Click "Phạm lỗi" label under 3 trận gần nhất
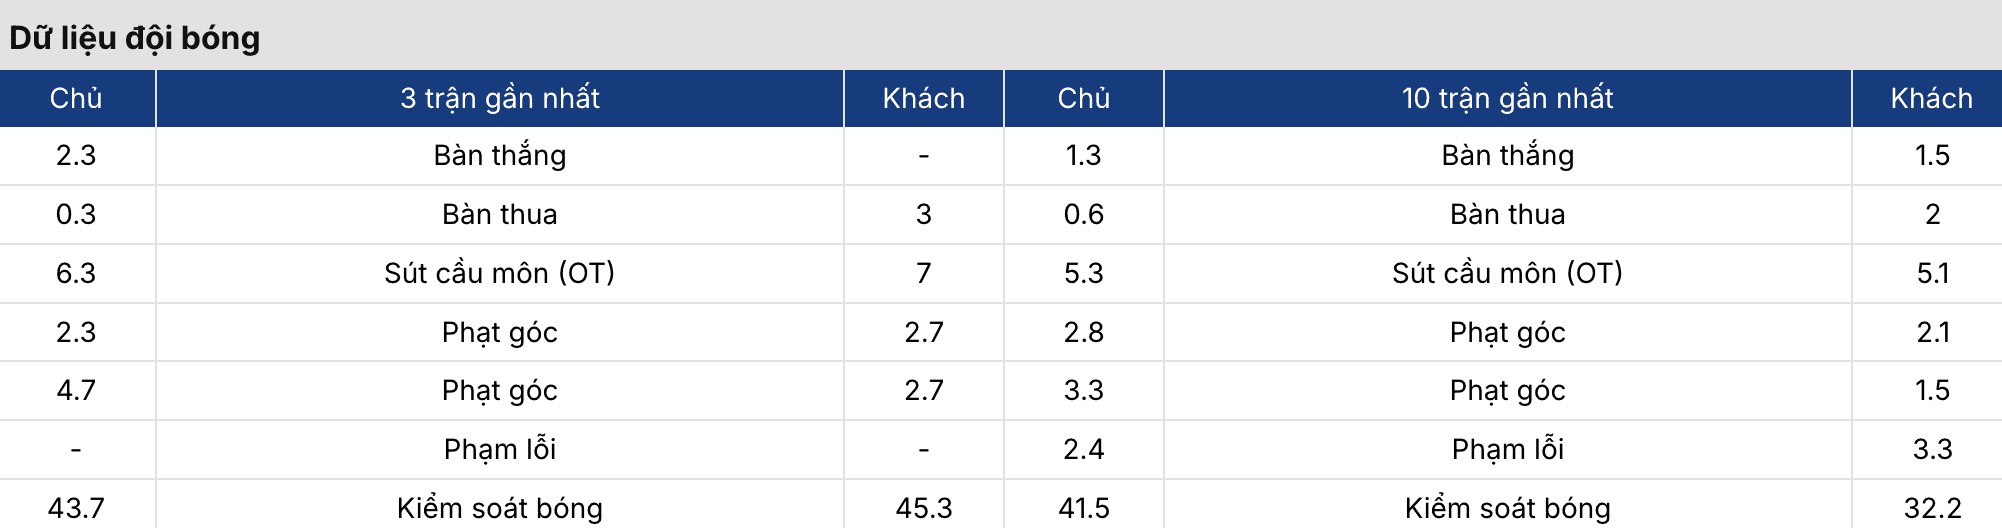 500,449
